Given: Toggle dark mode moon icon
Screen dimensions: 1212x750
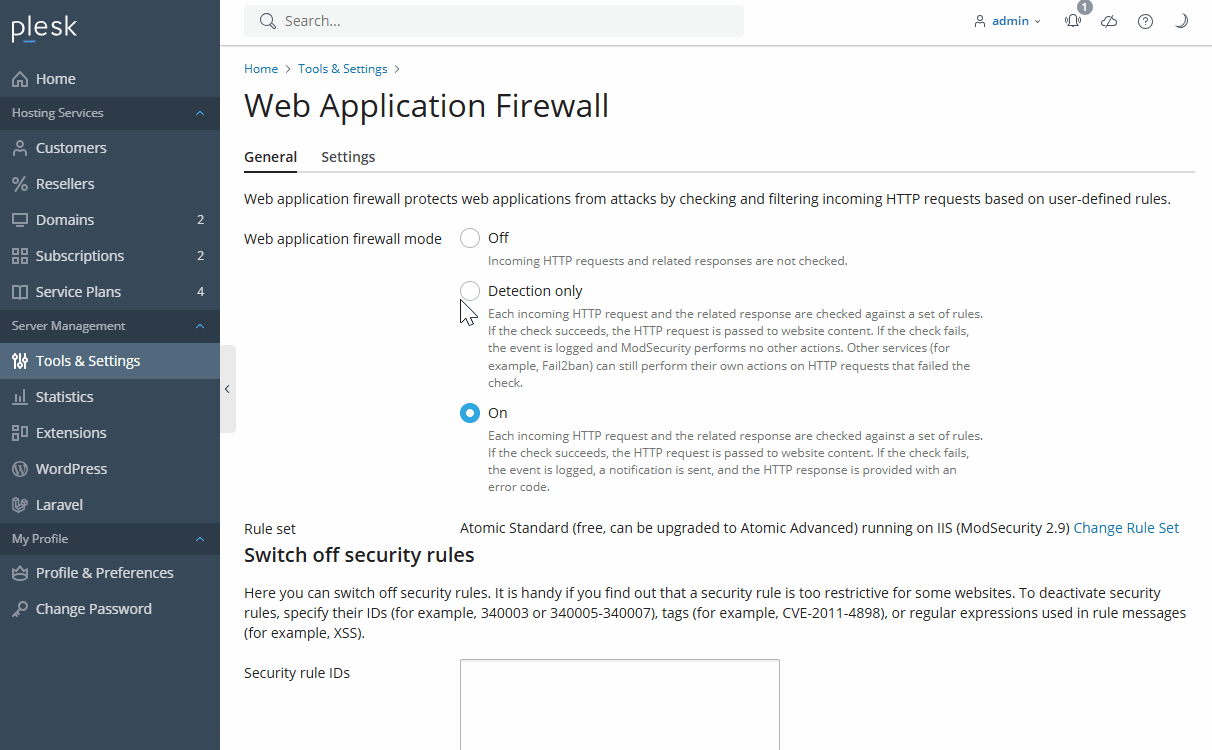Looking at the screenshot, I should coord(1181,21).
